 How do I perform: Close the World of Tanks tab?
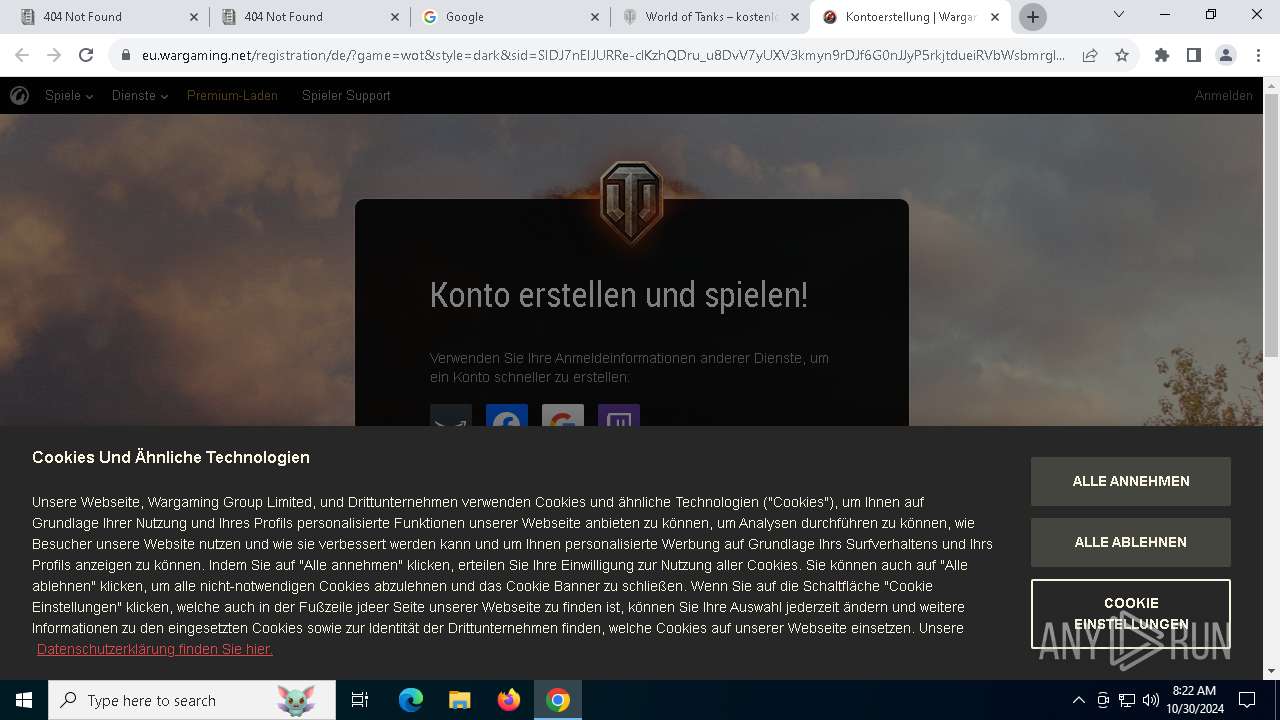coord(794,17)
